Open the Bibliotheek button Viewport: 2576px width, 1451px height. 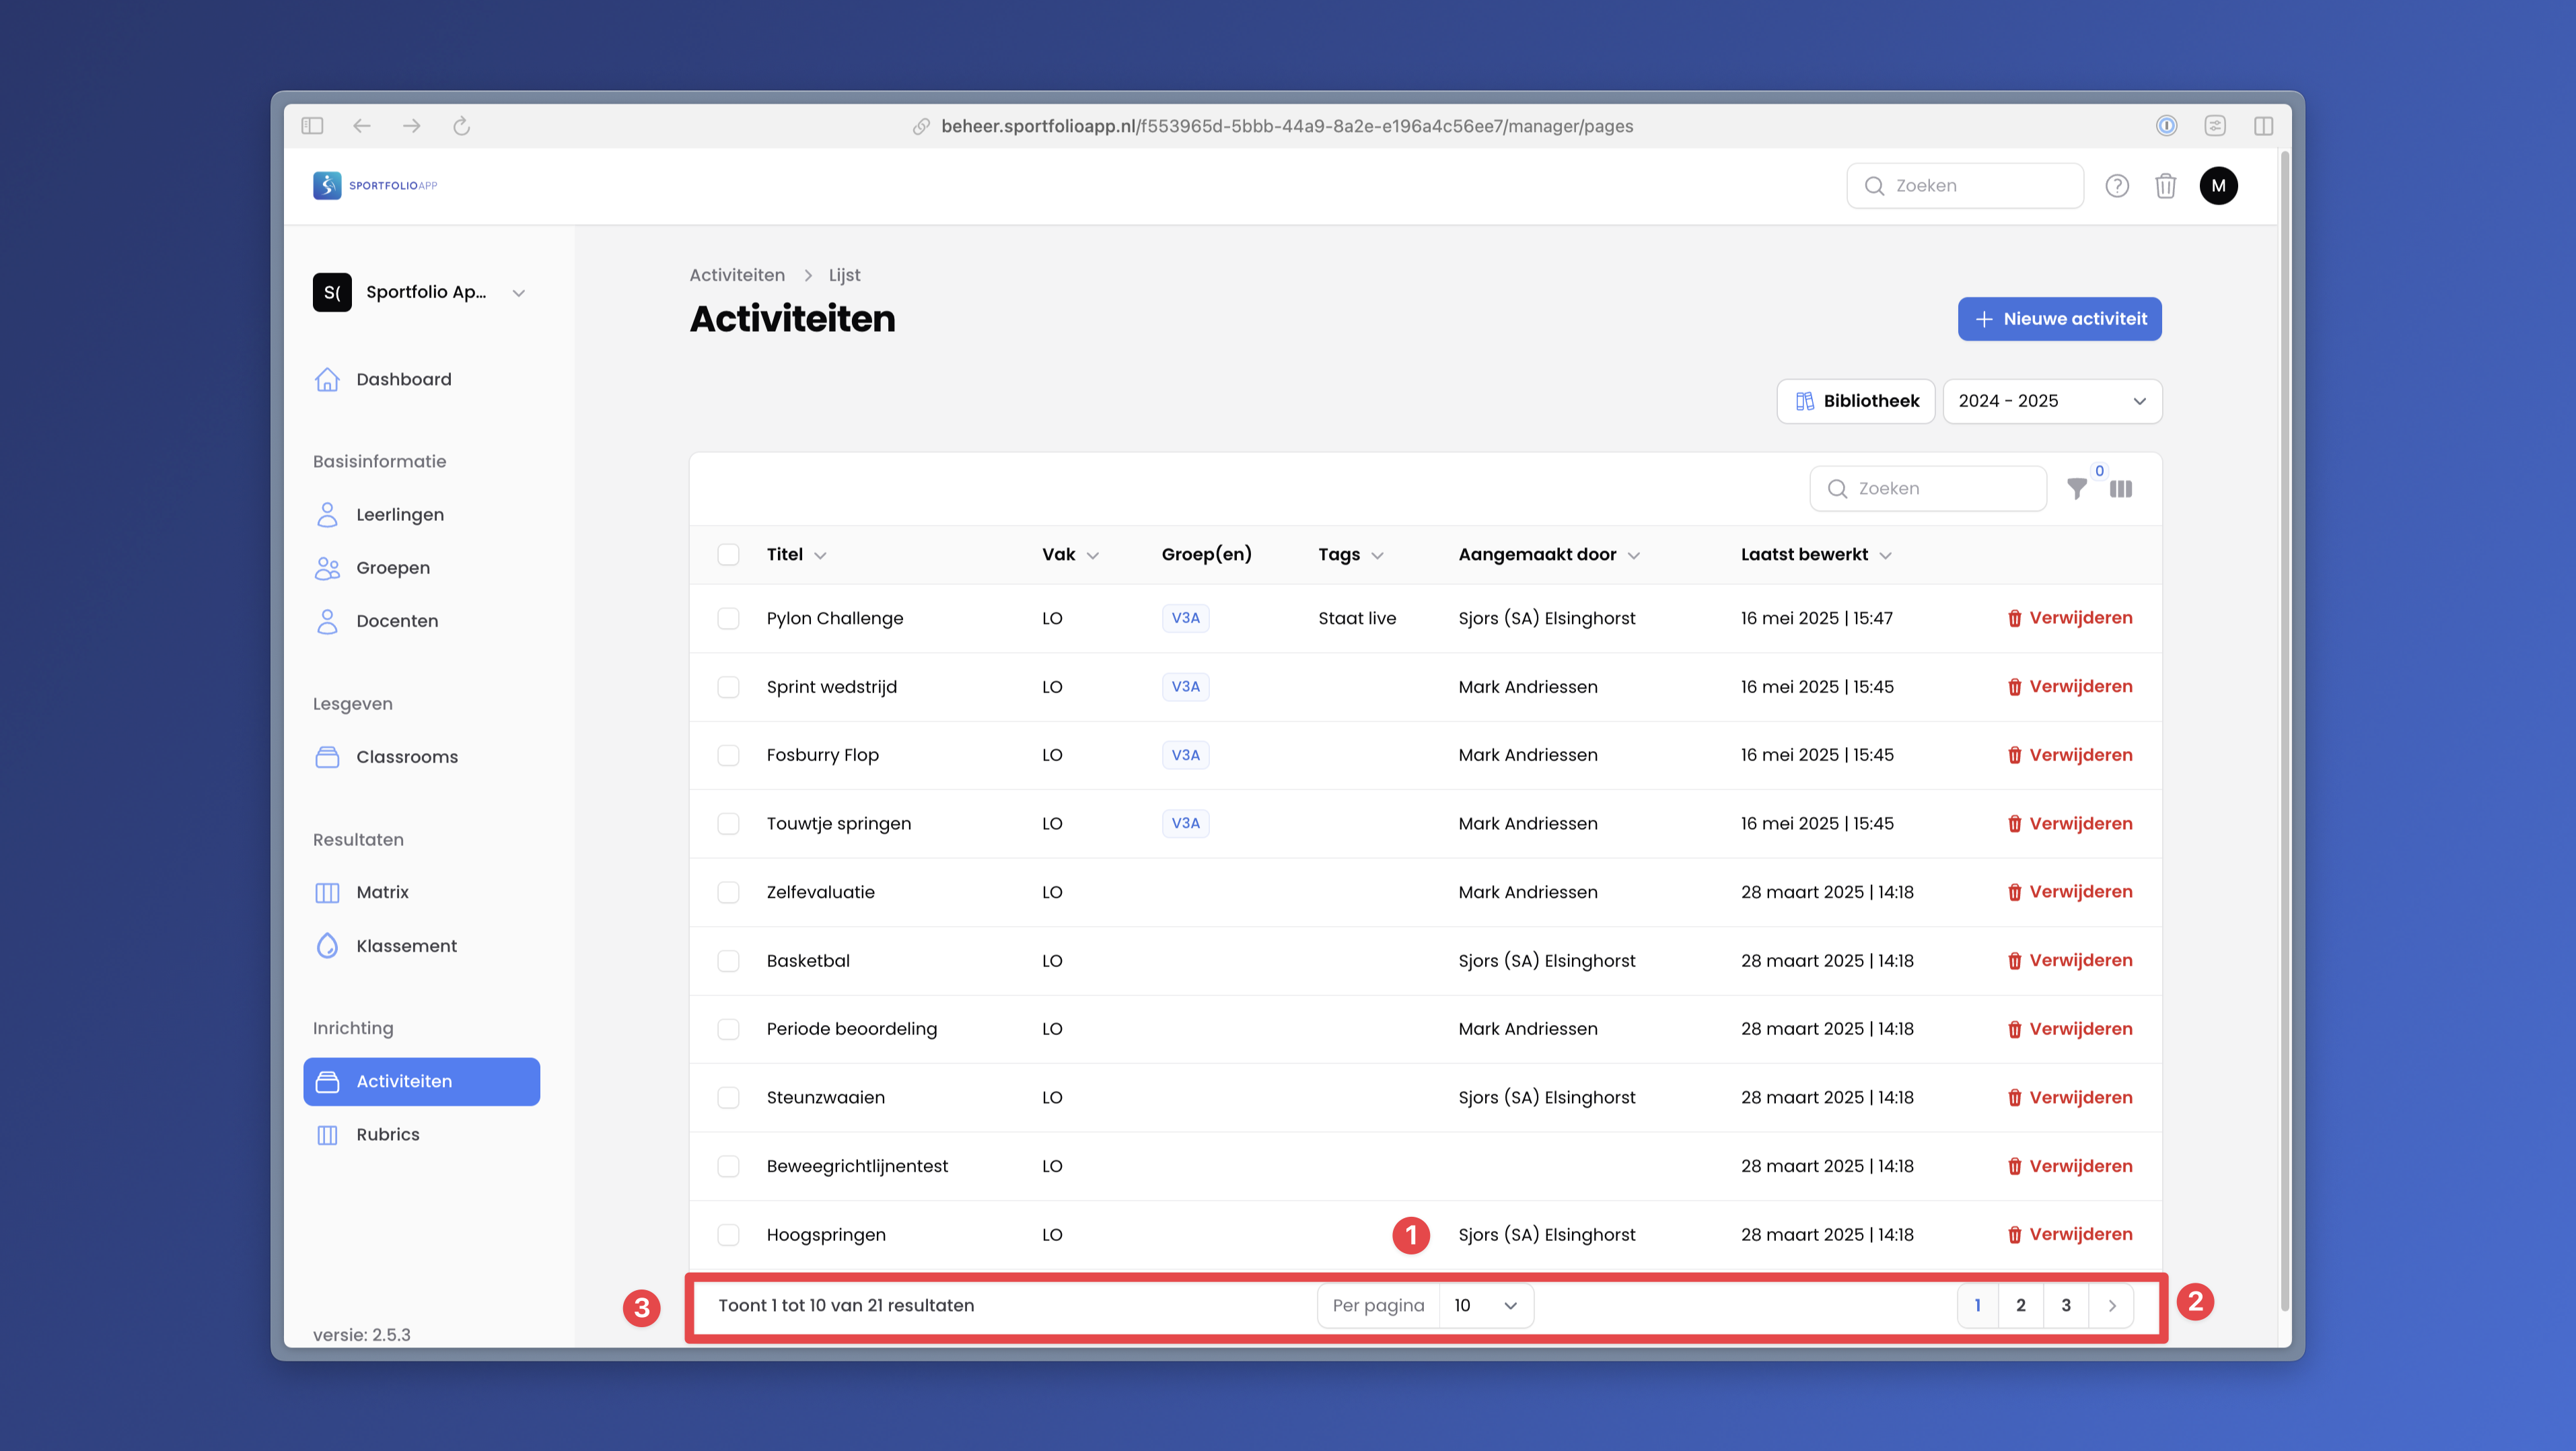1856,401
